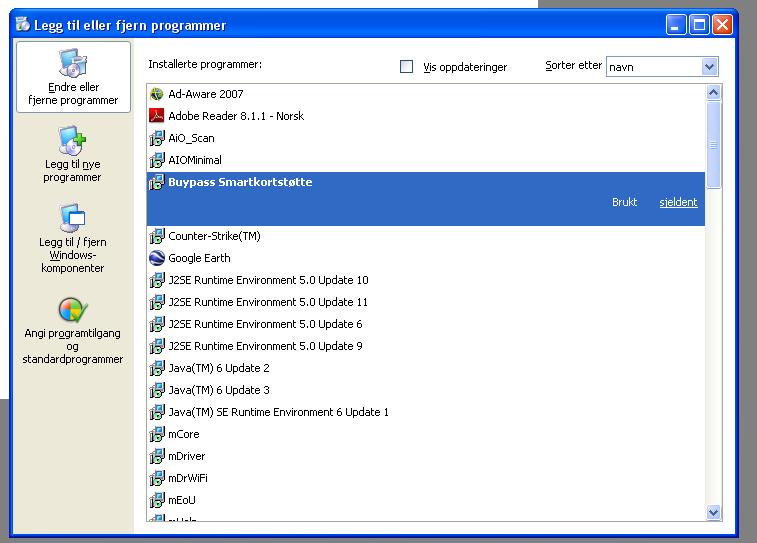This screenshot has height=543, width=757.
Task: Click the AIOMinimal installer icon
Action: point(157,160)
